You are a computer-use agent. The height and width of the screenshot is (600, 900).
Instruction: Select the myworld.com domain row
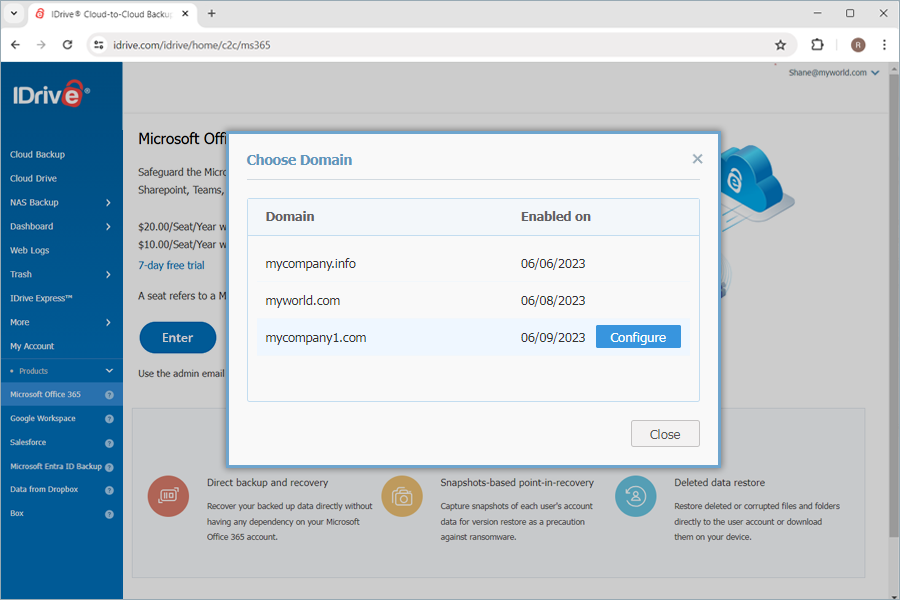point(473,300)
